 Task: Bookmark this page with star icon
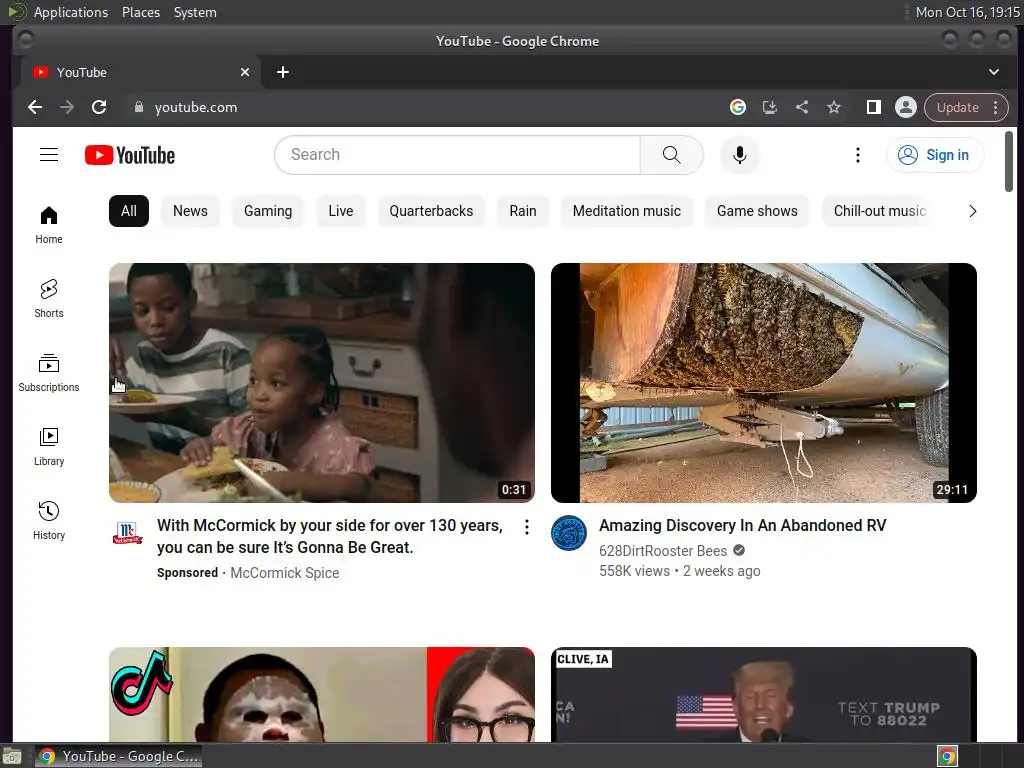pyautogui.click(x=834, y=107)
